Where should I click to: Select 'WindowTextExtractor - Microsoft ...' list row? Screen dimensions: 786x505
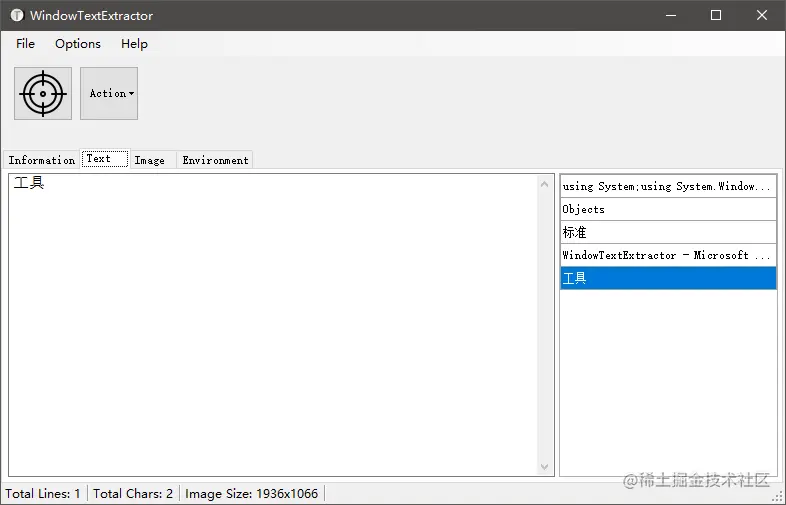(x=668, y=255)
